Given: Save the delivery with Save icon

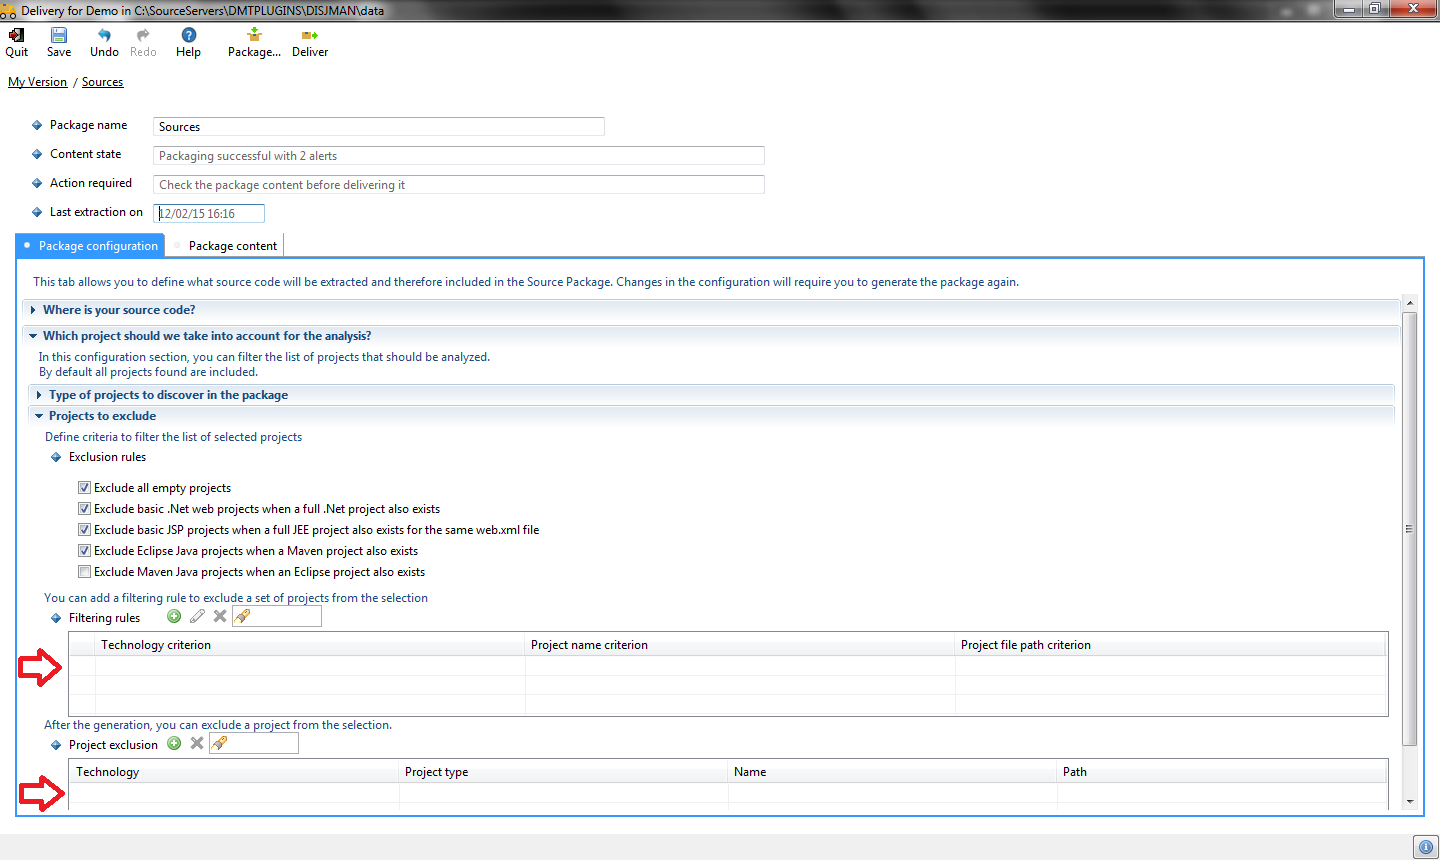Looking at the screenshot, I should (59, 36).
